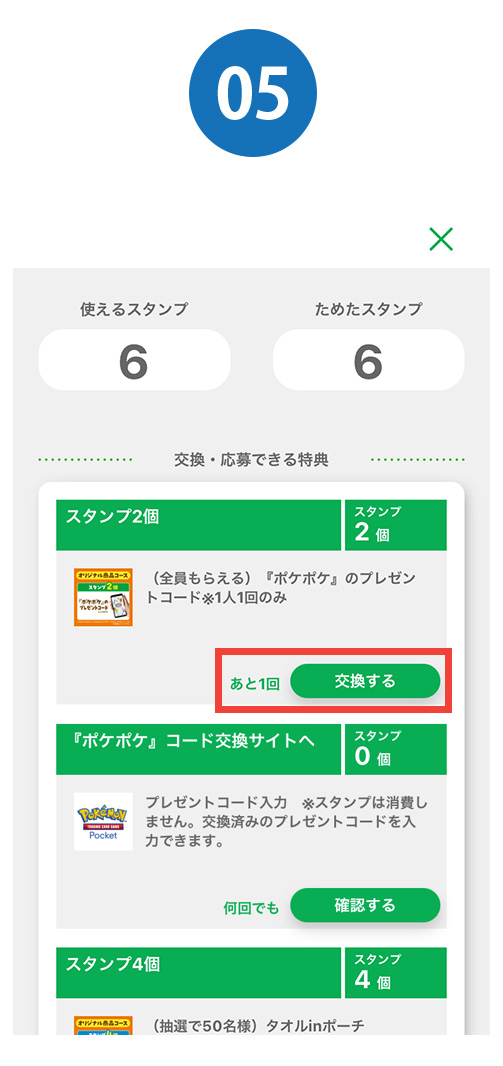Tap the ためたスタンプ count box

coord(368,360)
